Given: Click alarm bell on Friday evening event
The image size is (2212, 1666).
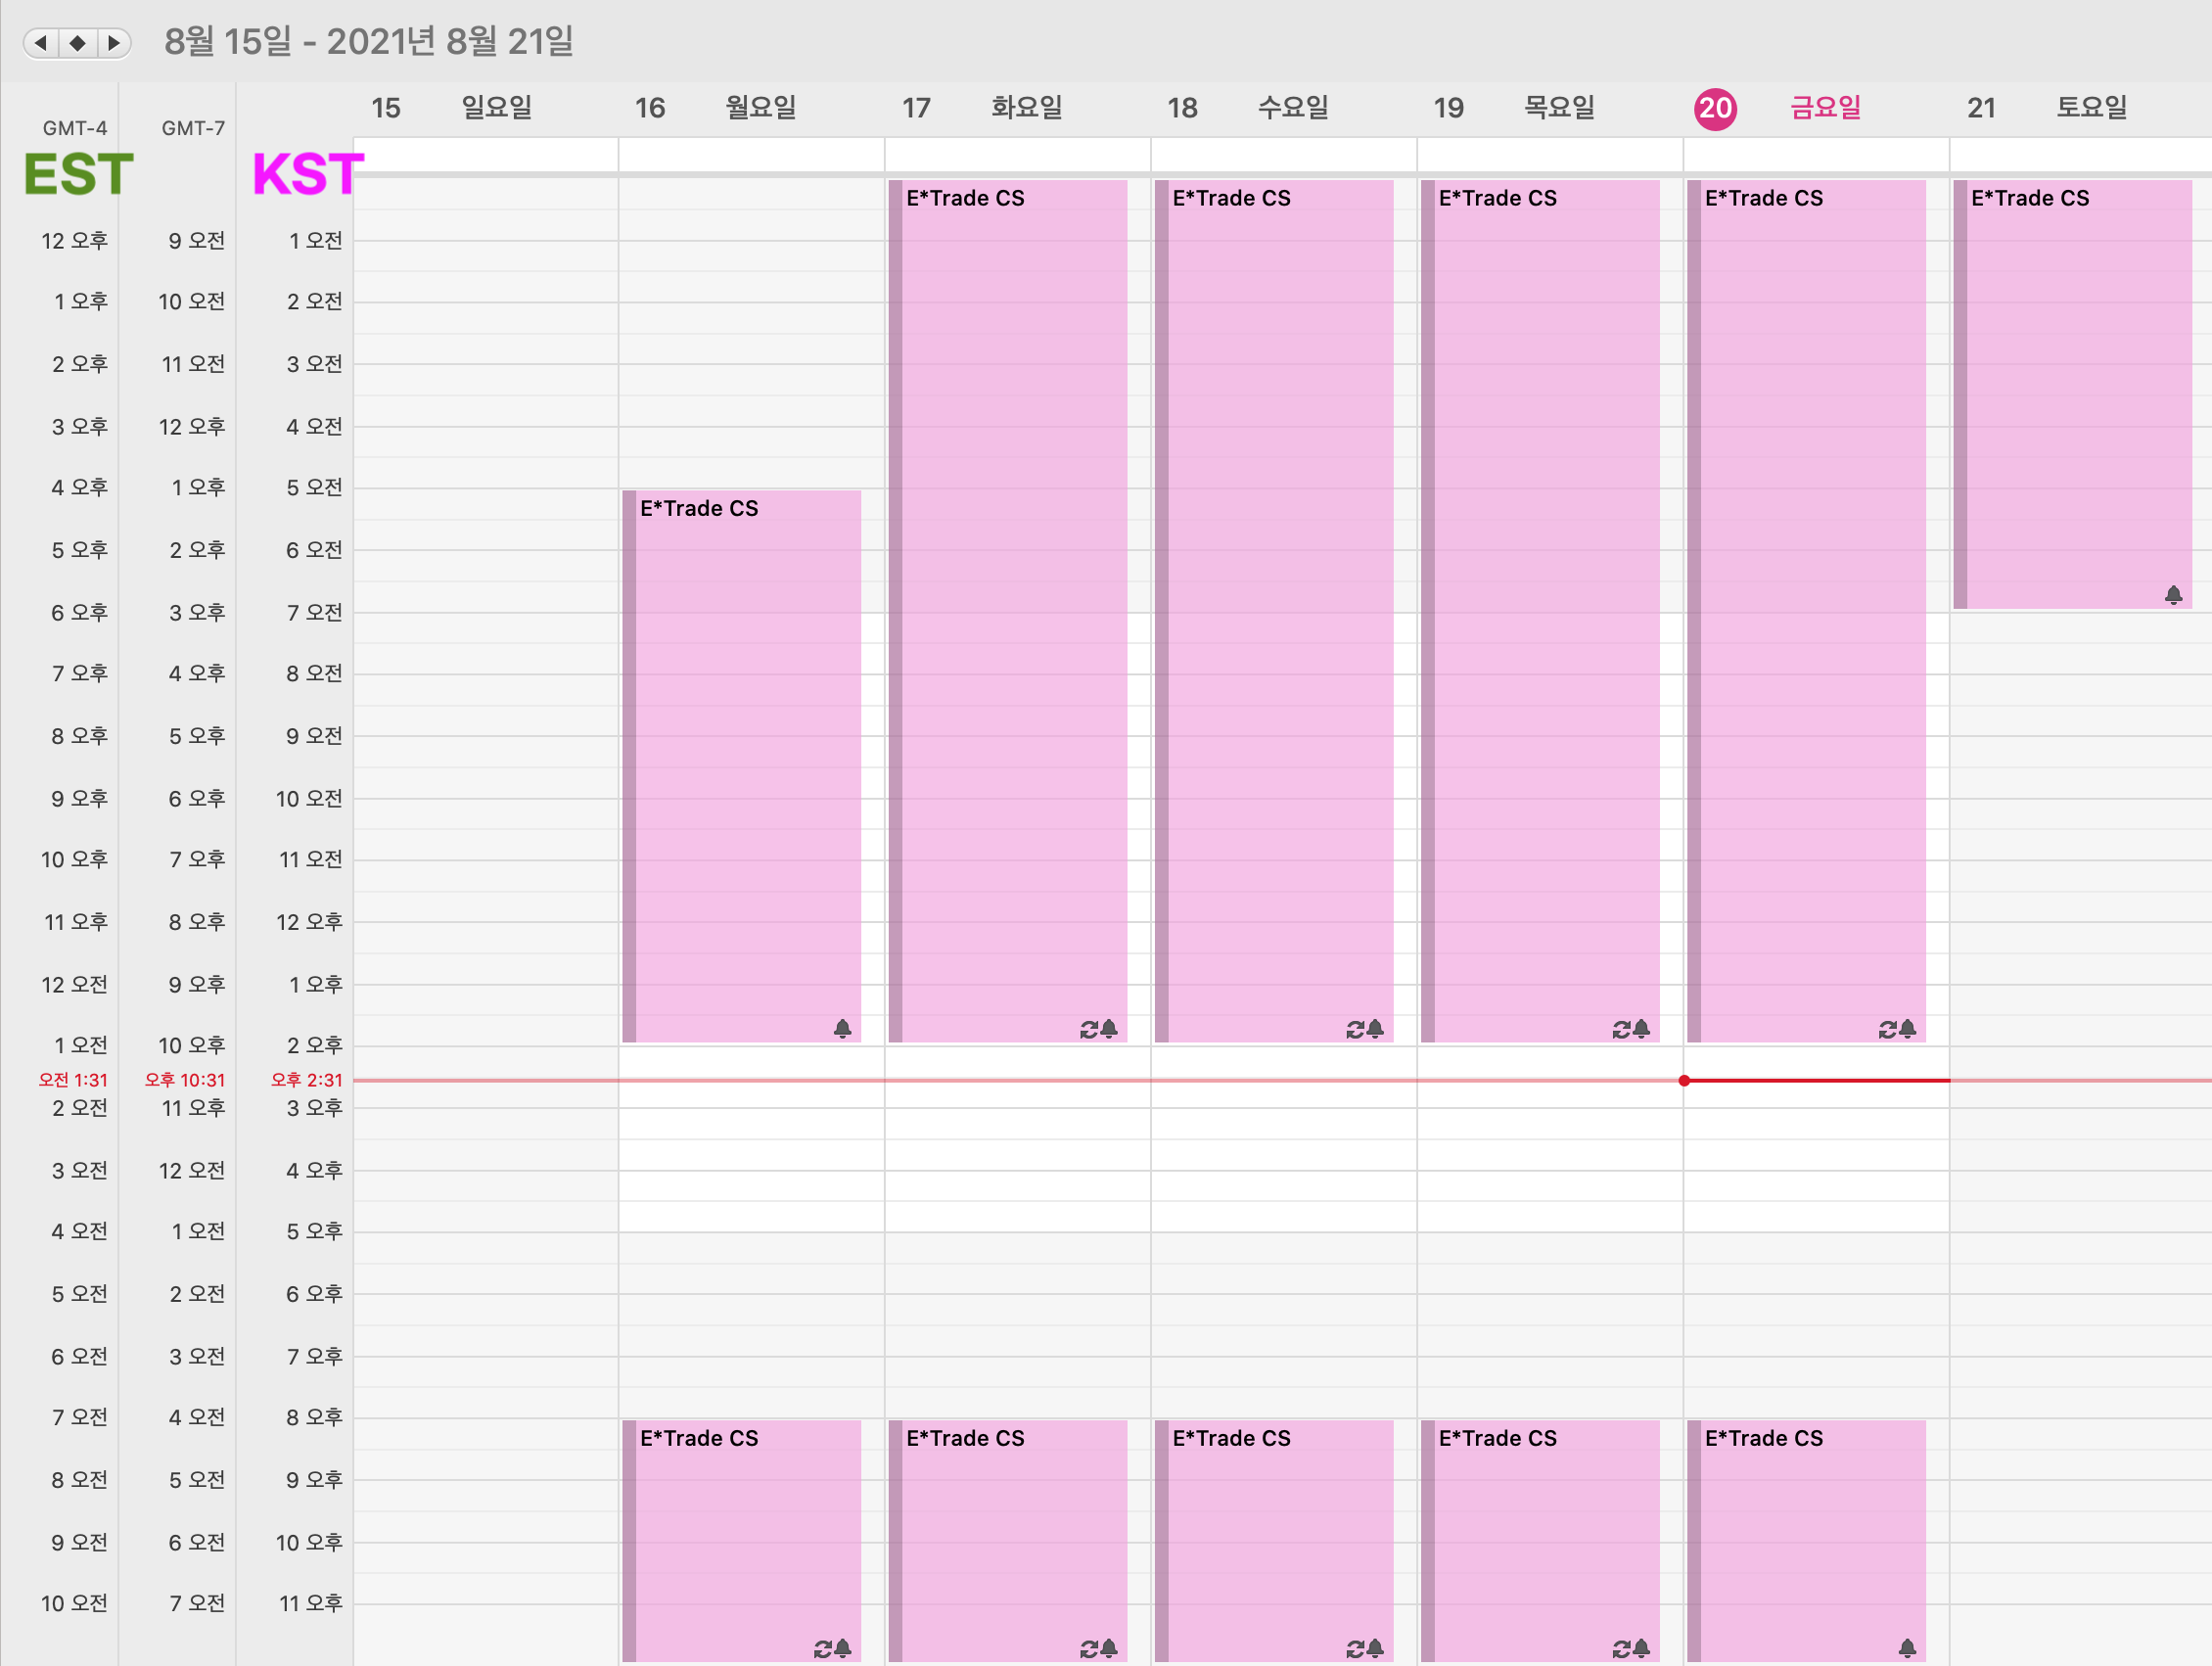Looking at the screenshot, I should (x=1907, y=1647).
